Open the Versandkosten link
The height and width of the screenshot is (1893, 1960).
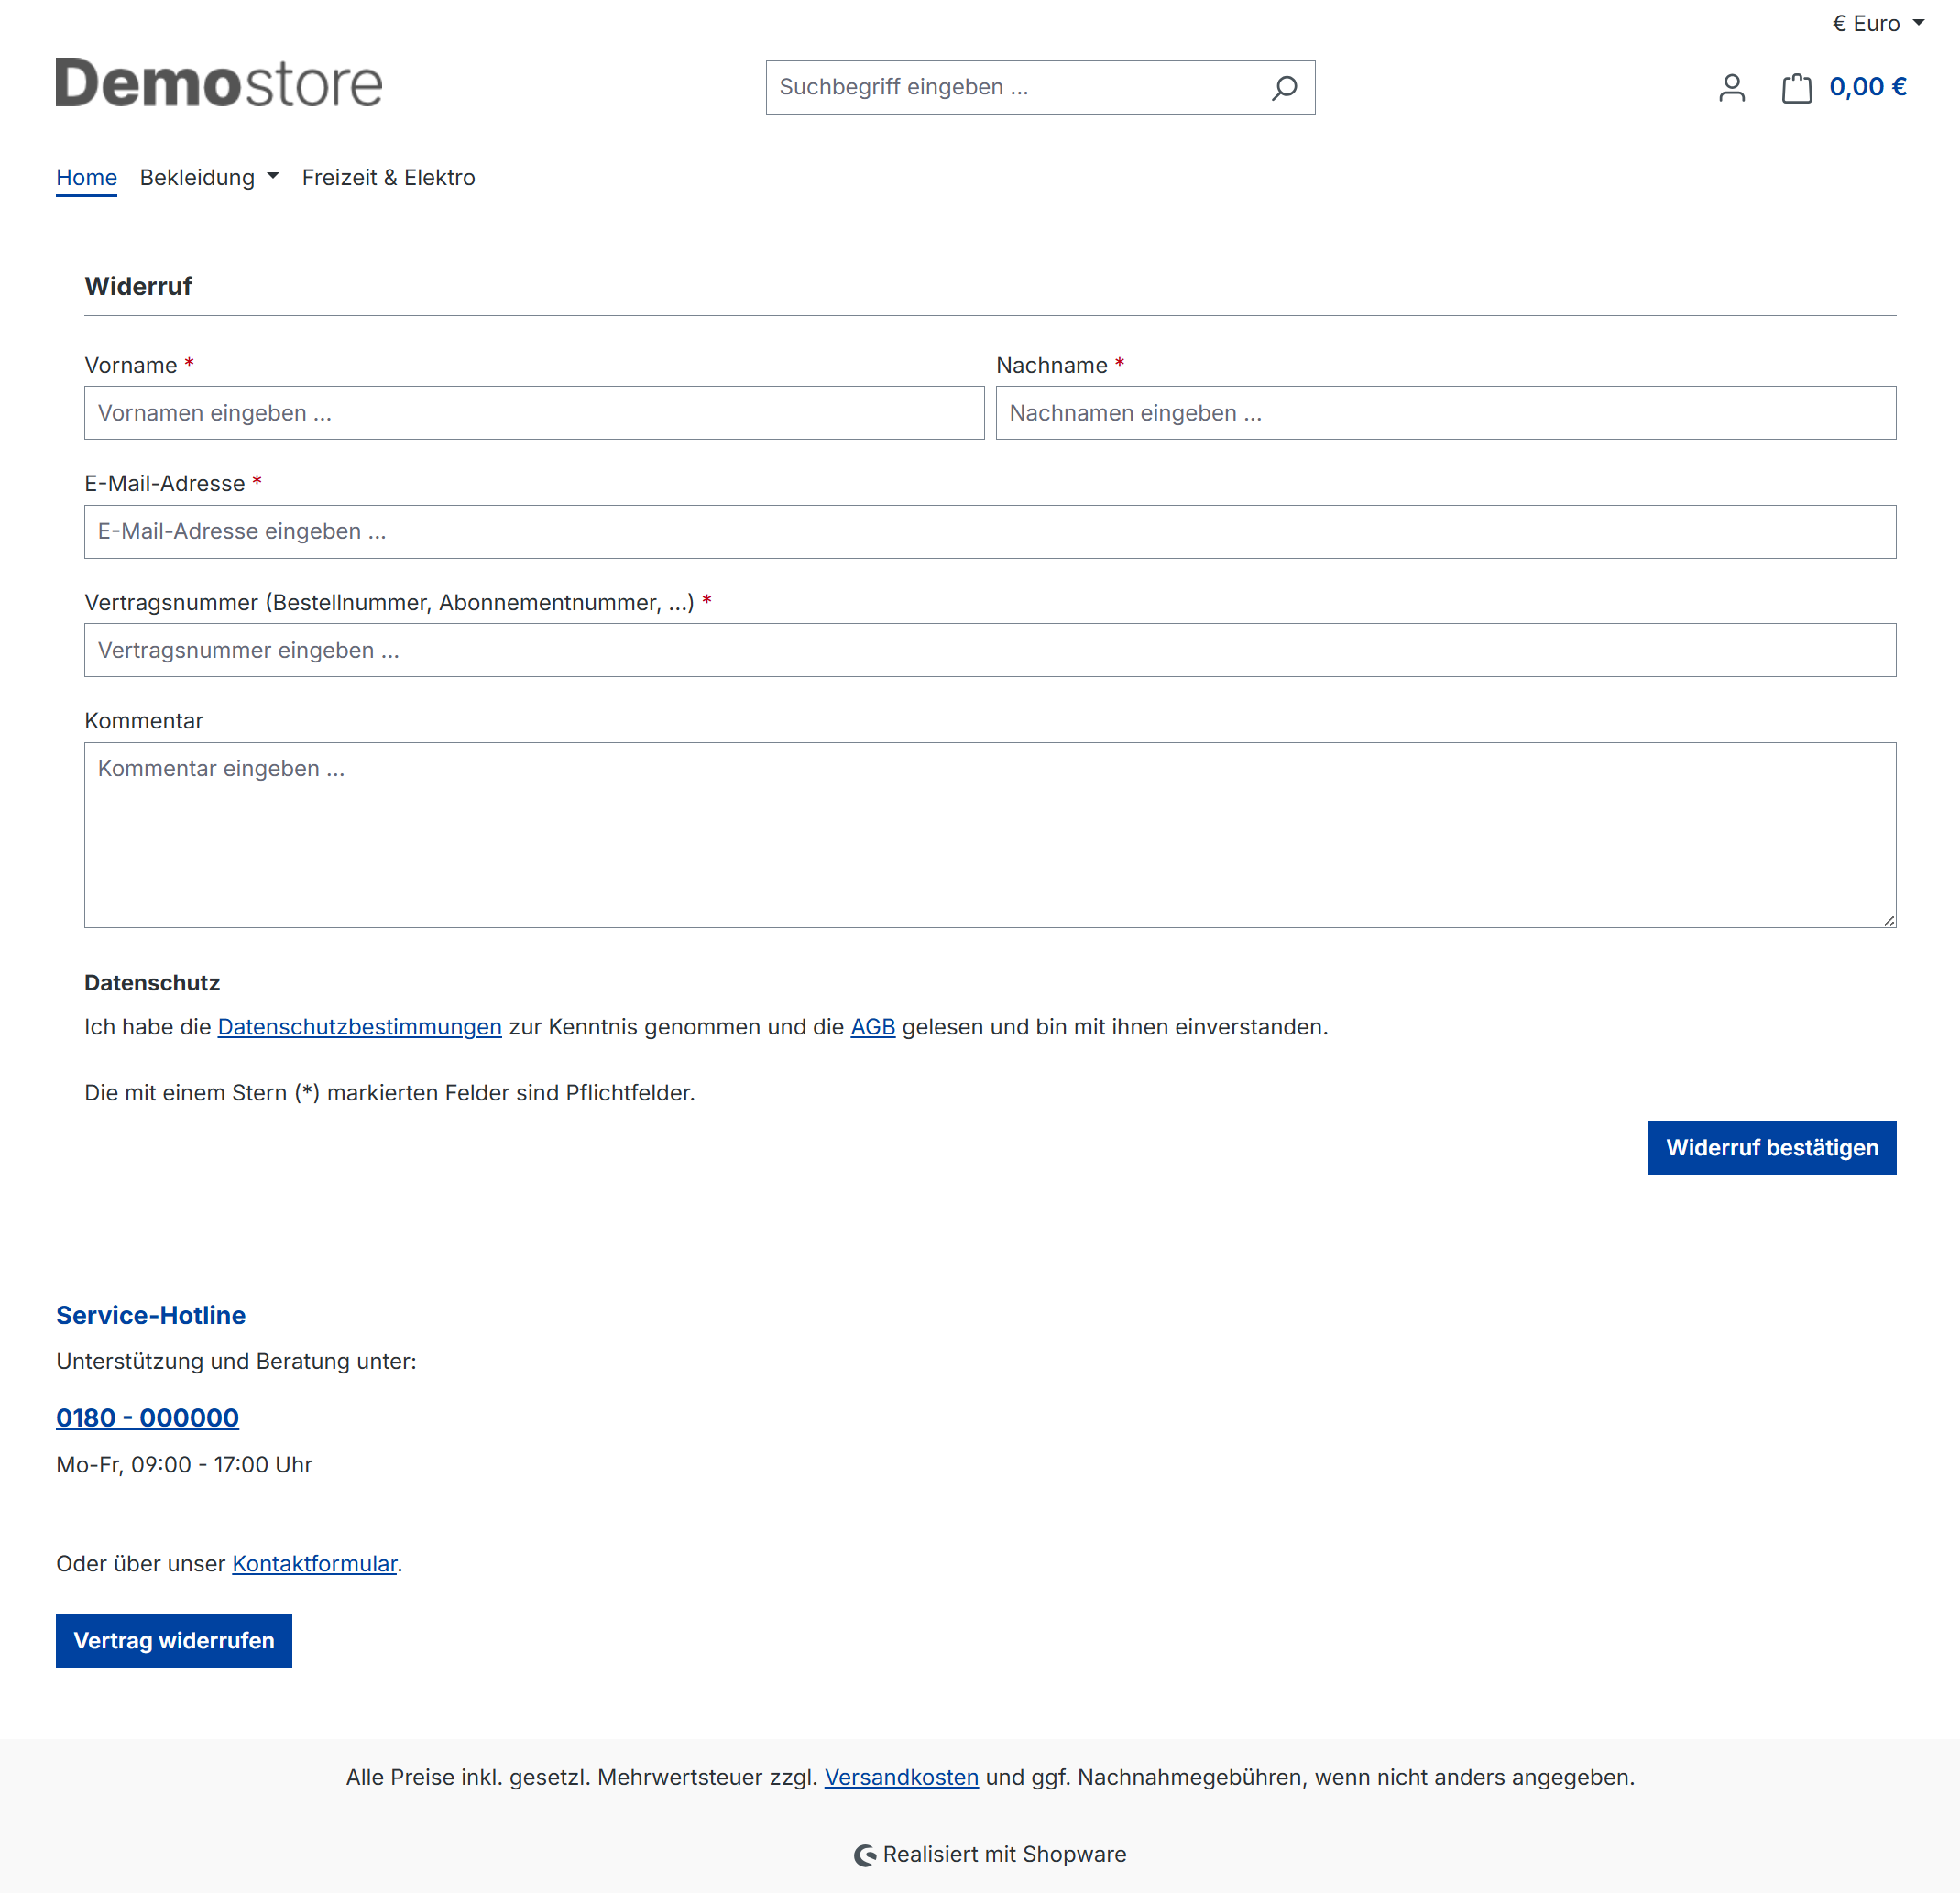coord(901,1778)
